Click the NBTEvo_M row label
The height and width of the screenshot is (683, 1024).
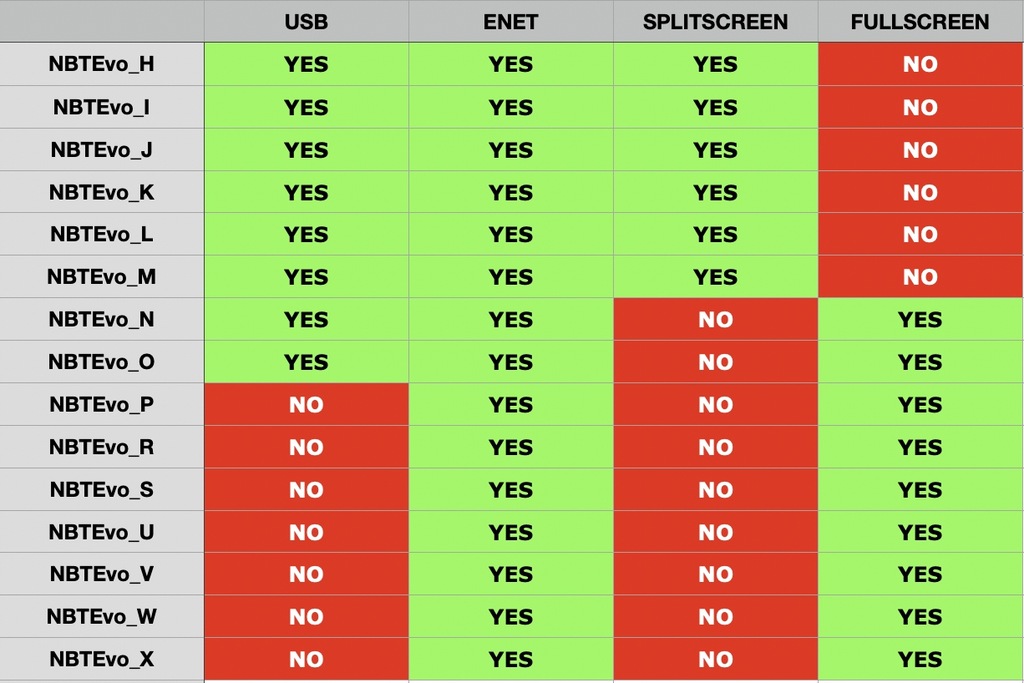coord(102,277)
